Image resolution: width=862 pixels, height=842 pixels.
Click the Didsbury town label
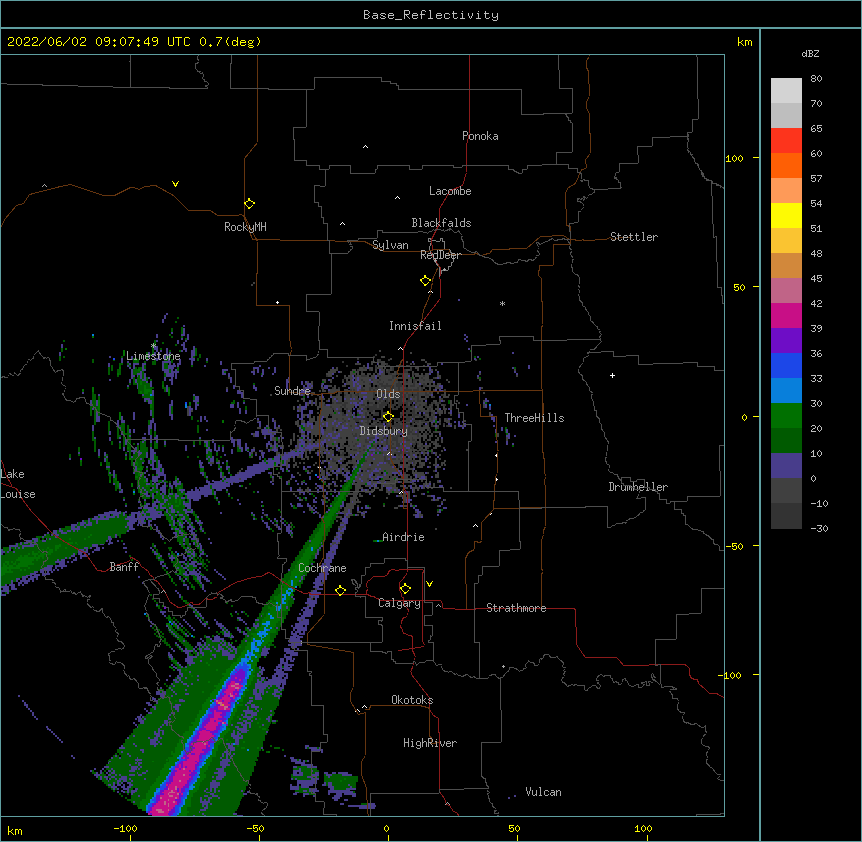[383, 431]
